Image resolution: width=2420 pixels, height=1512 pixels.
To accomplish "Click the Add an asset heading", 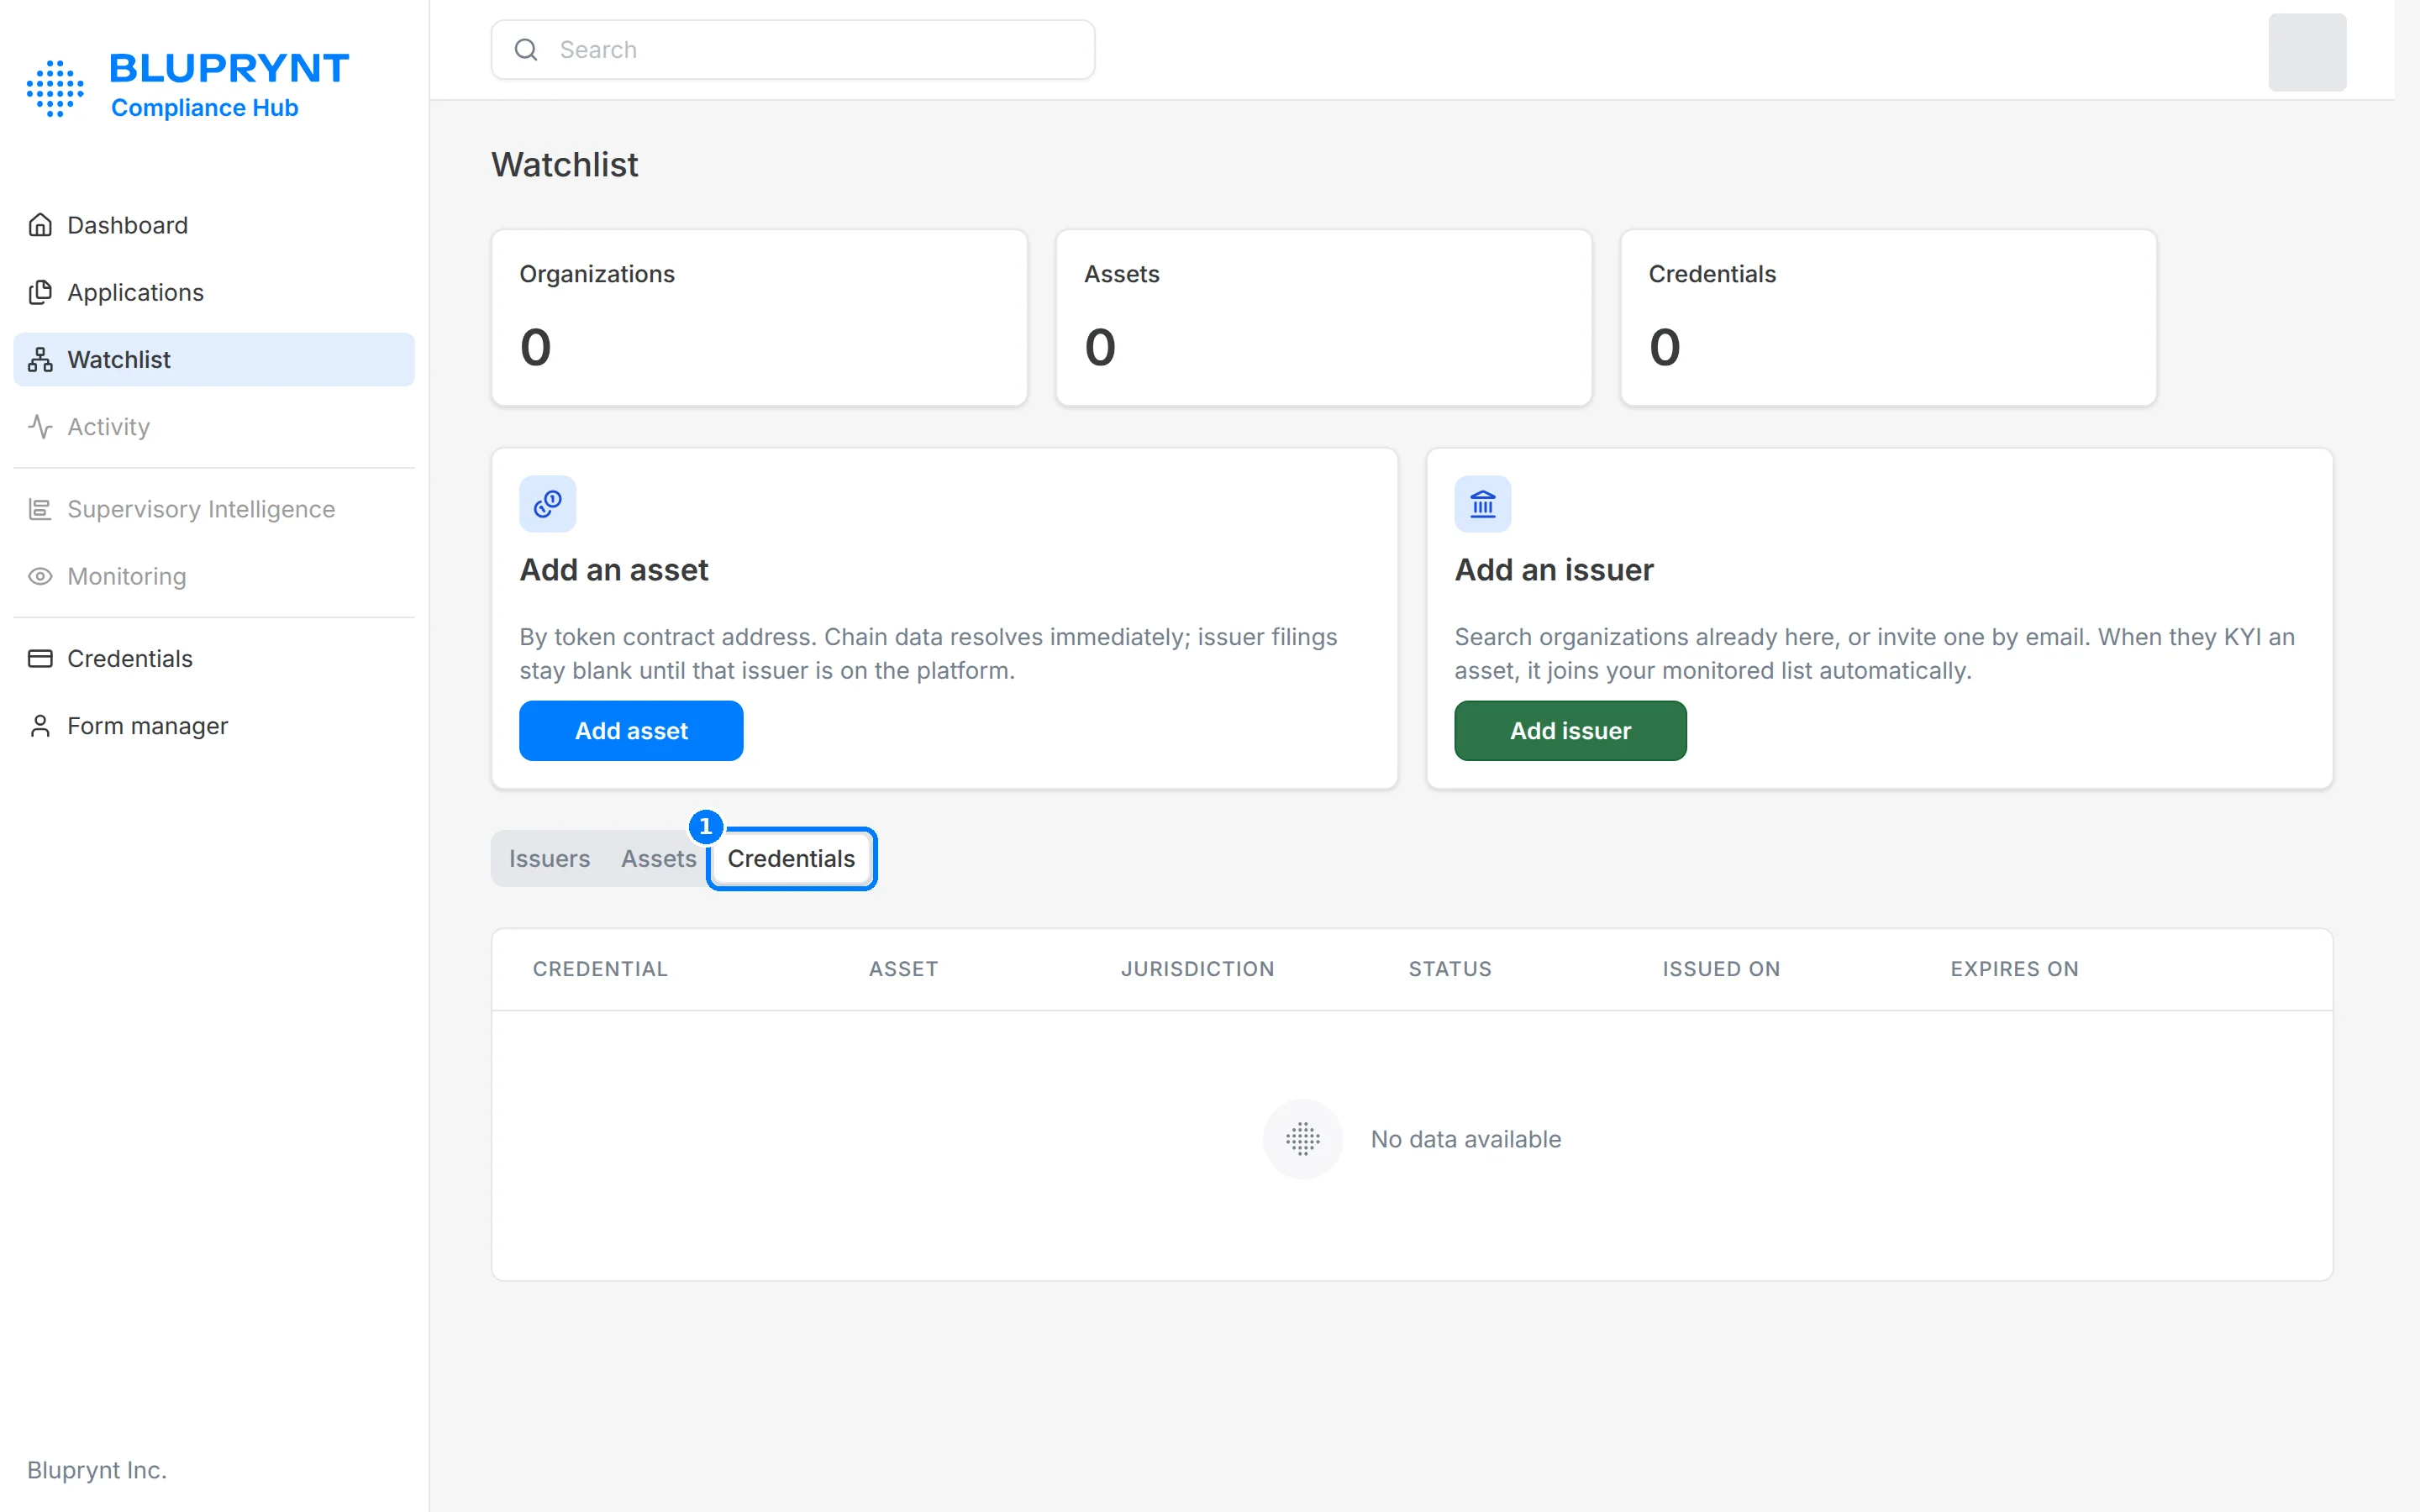I will pos(613,569).
